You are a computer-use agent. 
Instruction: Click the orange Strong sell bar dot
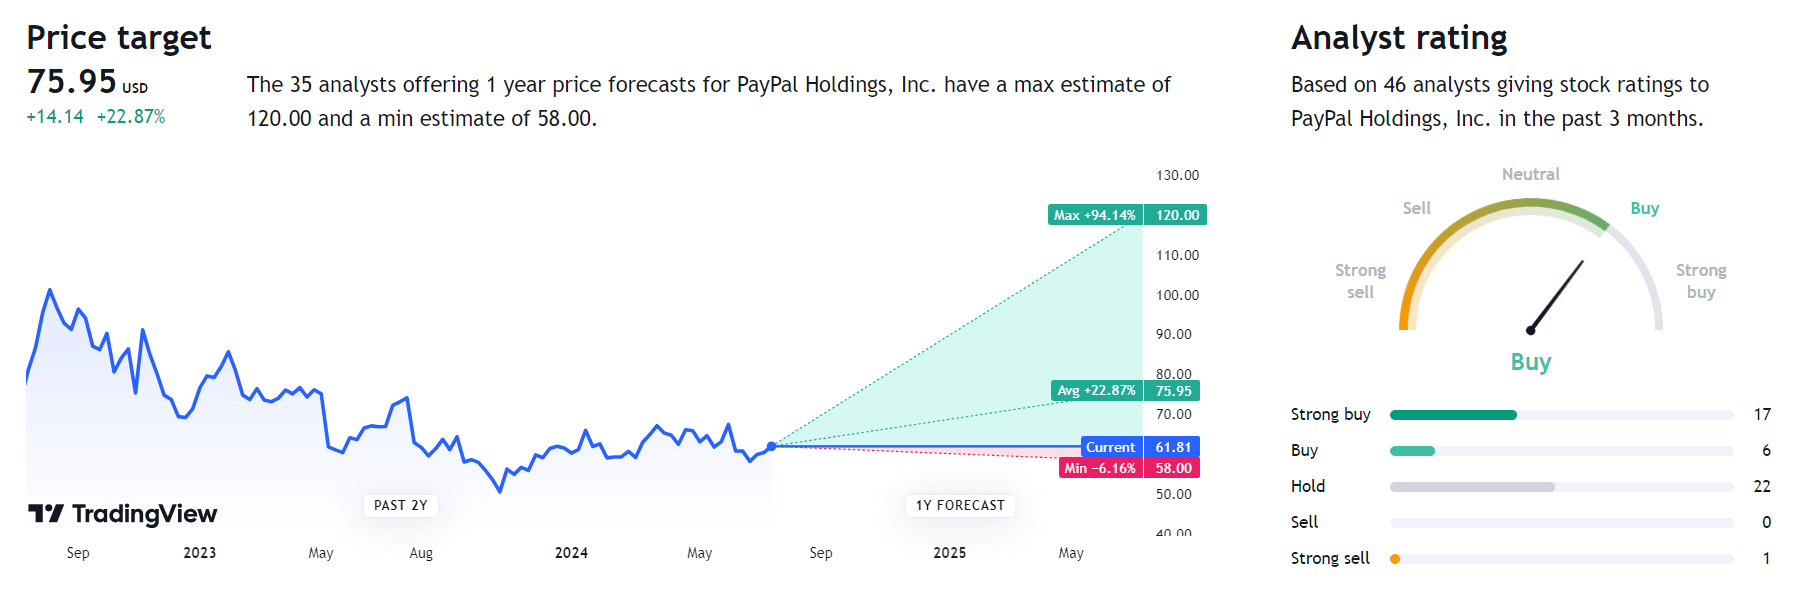coord(1395,559)
